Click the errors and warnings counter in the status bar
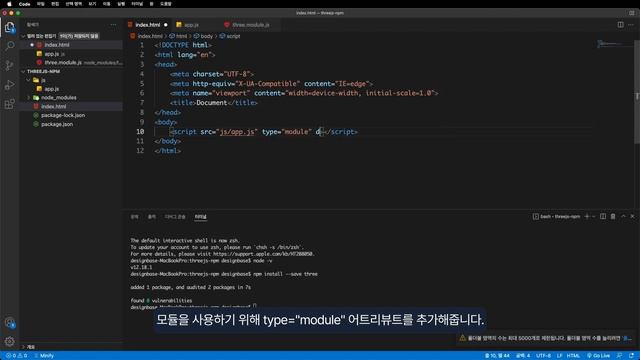Screen dimensions: 640x360 coord(17,356)
